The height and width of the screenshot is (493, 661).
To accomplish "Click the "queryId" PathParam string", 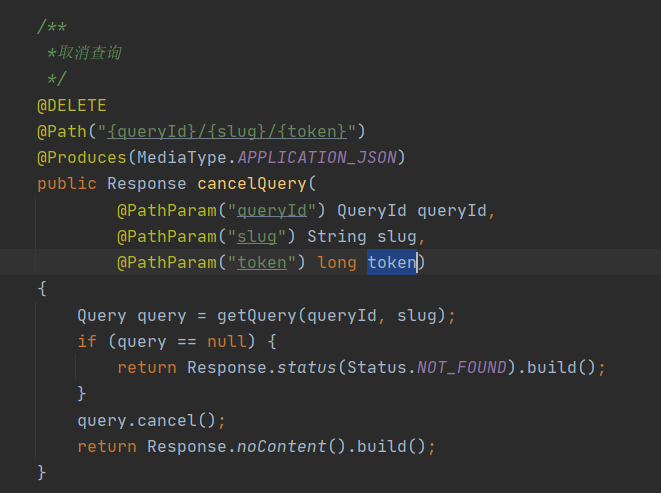I will 272,210.
